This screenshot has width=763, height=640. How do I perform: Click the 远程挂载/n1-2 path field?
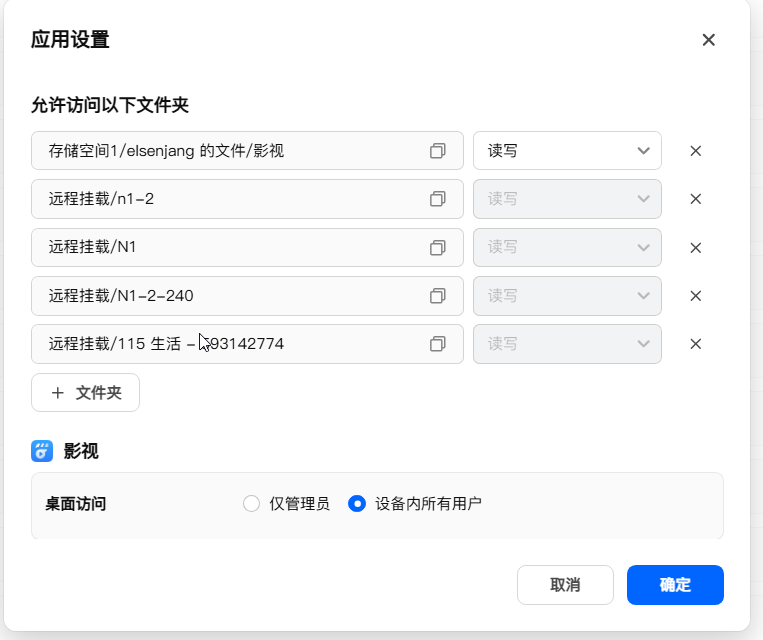pos(247,199)
